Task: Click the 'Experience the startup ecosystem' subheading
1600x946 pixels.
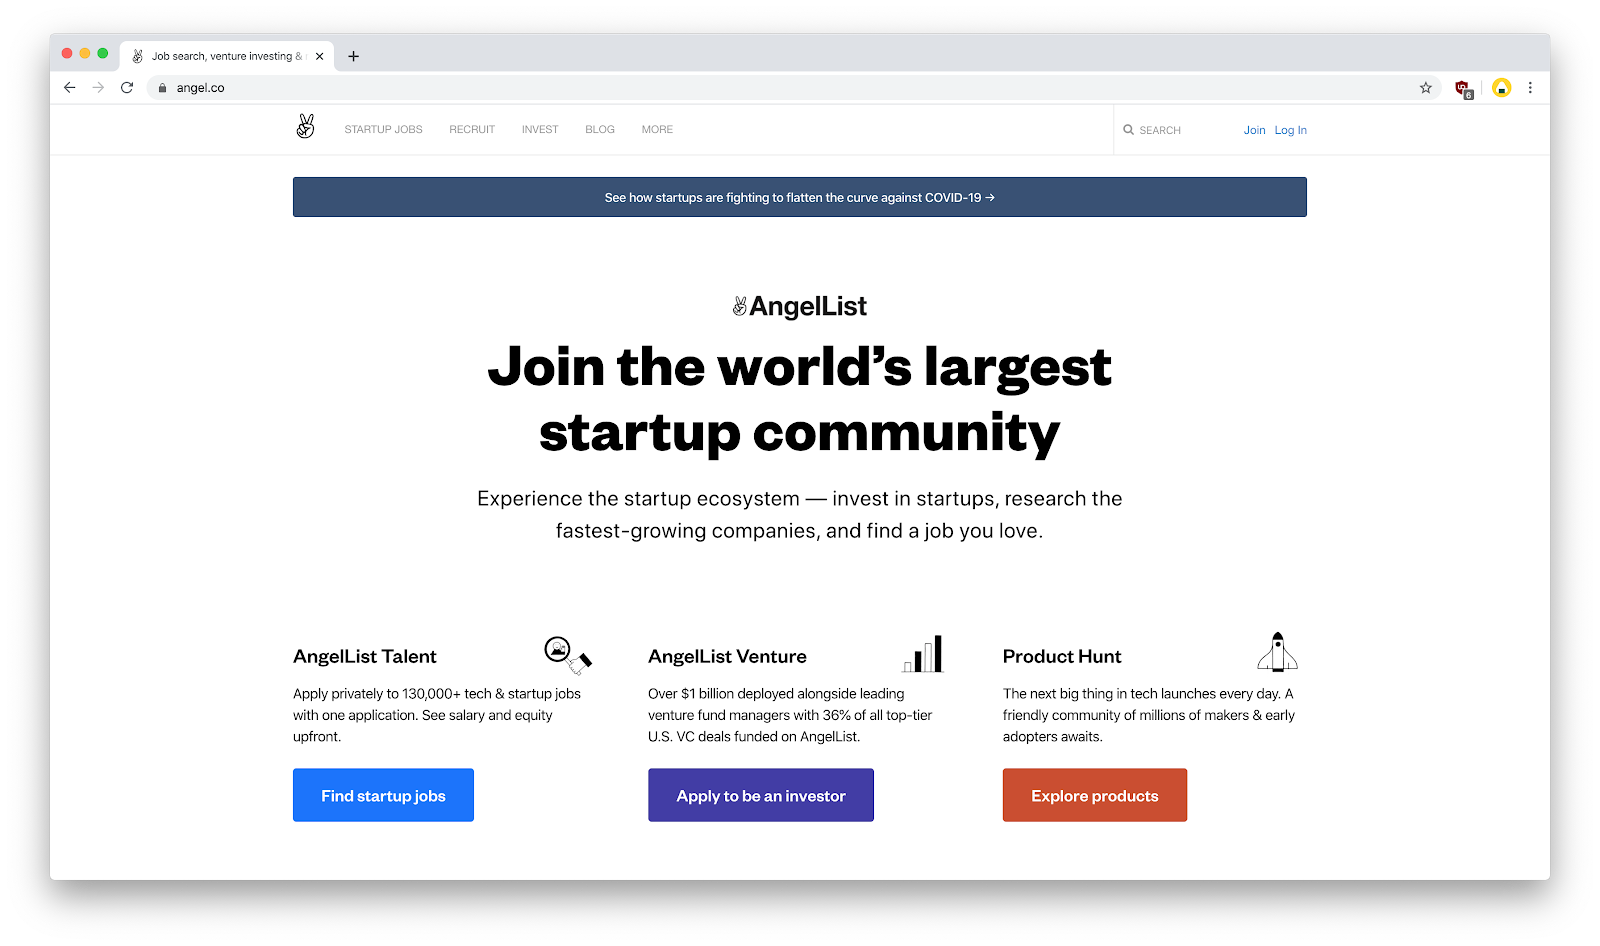Action: pos(800,514)
